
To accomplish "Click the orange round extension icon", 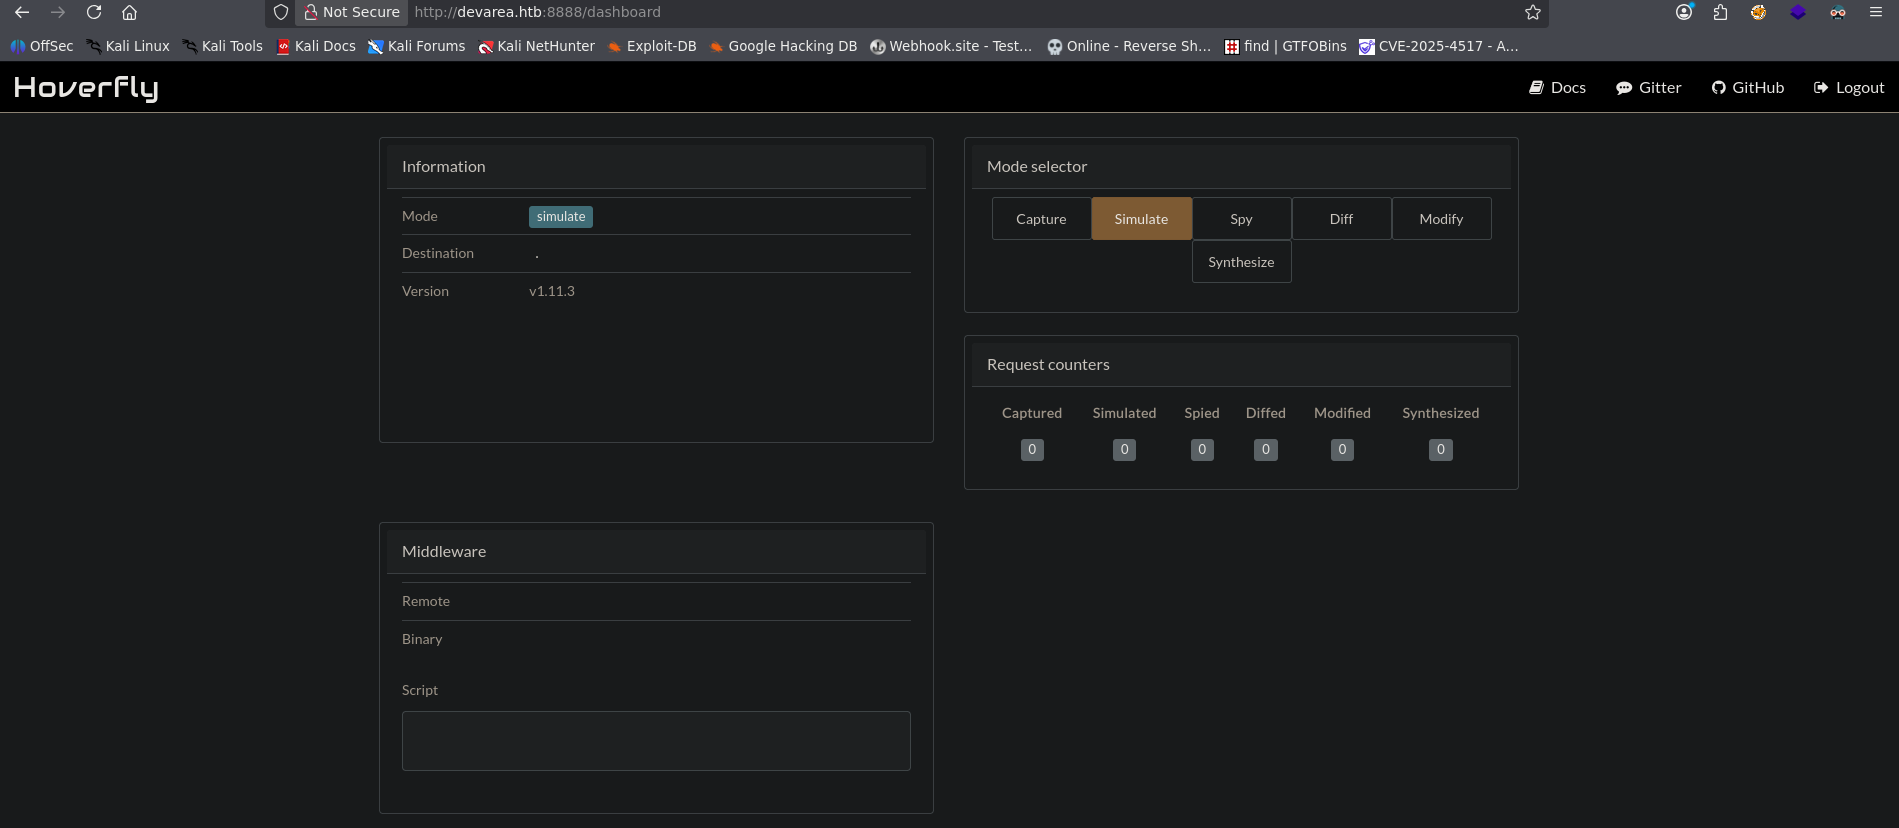I will point(1758,12).
